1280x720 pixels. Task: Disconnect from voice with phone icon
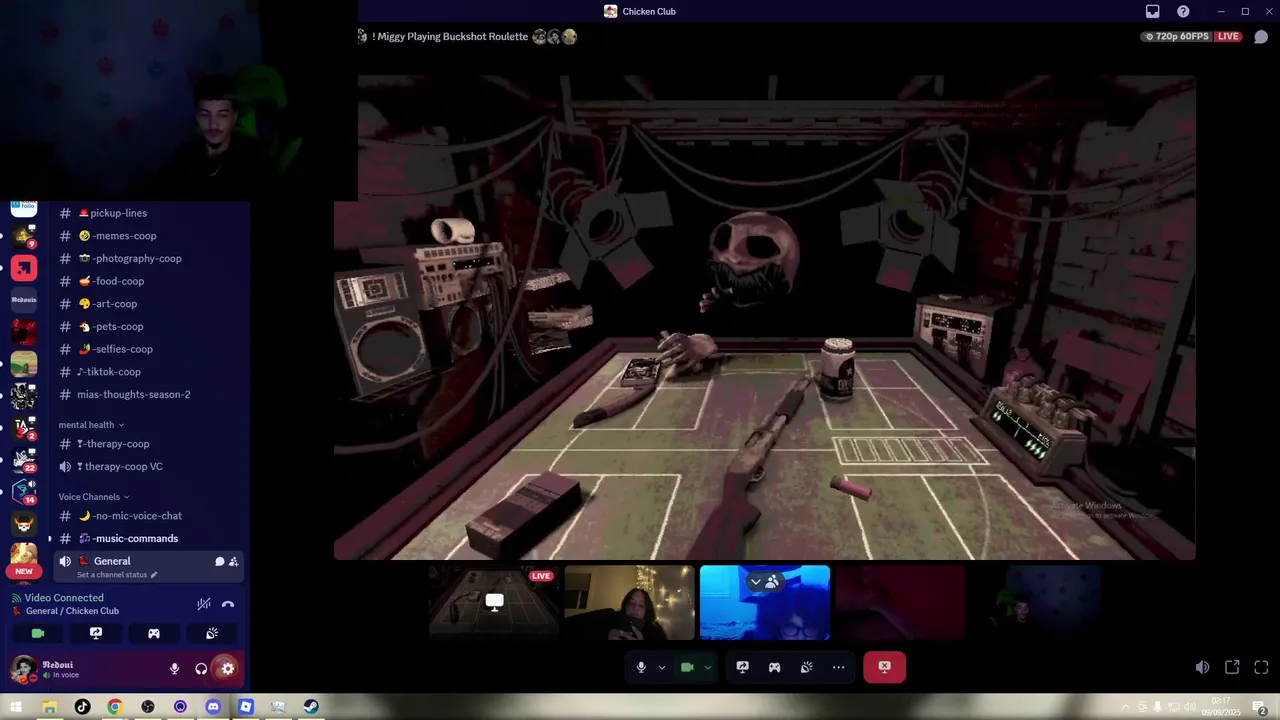[228, 604]
